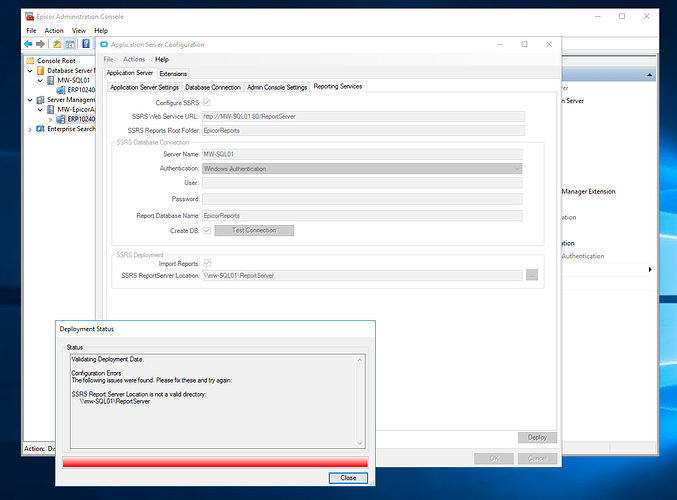Click the status scrollbar down arrow
This screenshot has width=677, height=500.
point(360,443)
